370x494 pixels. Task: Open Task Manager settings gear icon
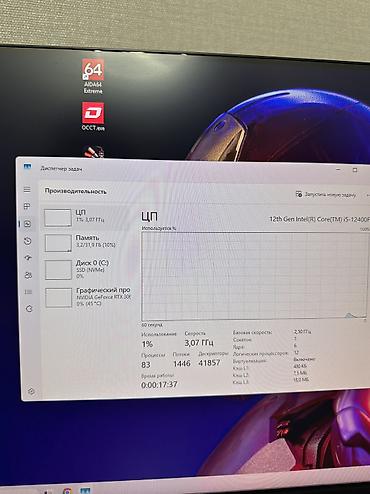pyautogui.click(x=31, y=391)
